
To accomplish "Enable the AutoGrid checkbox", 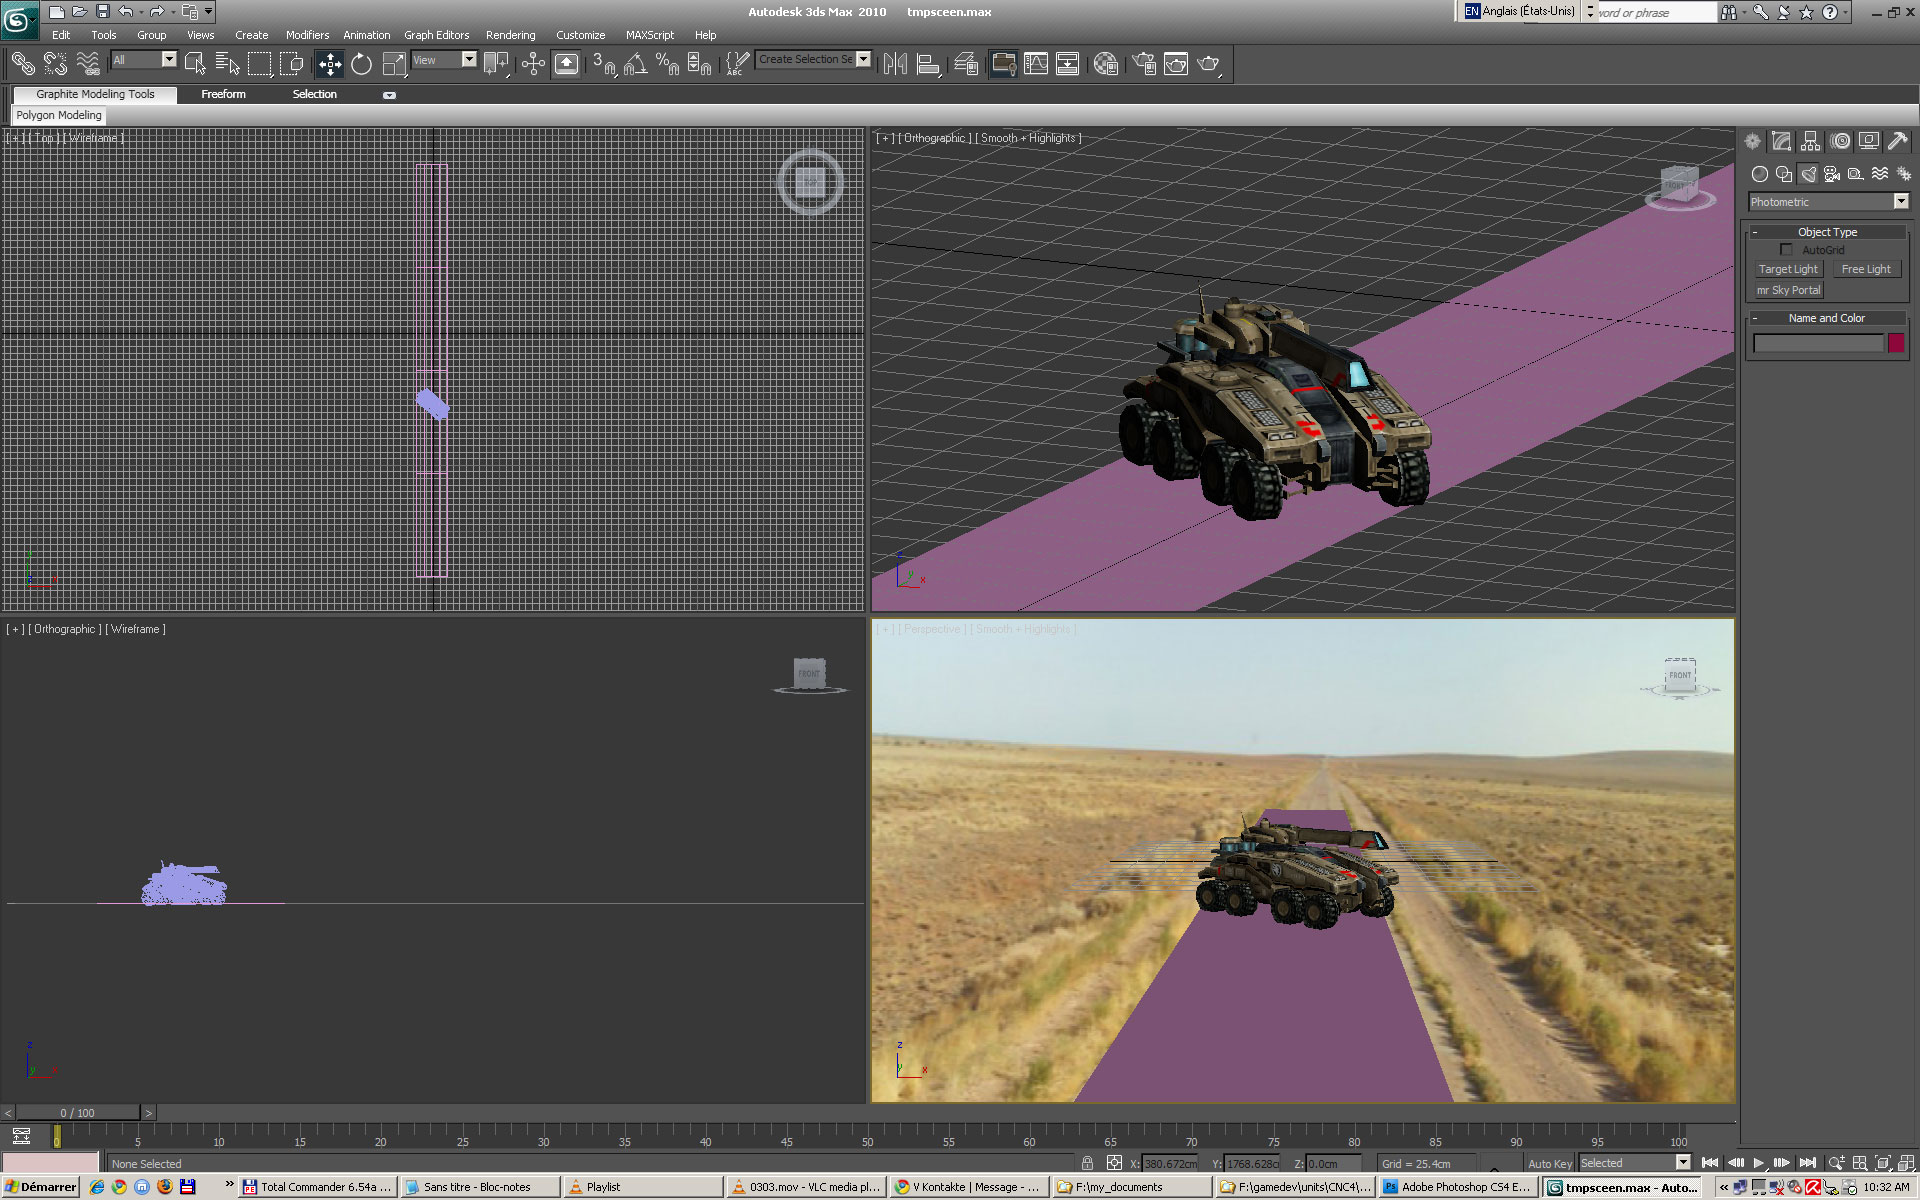I will pyautogui.click(x=1786, y=250).
